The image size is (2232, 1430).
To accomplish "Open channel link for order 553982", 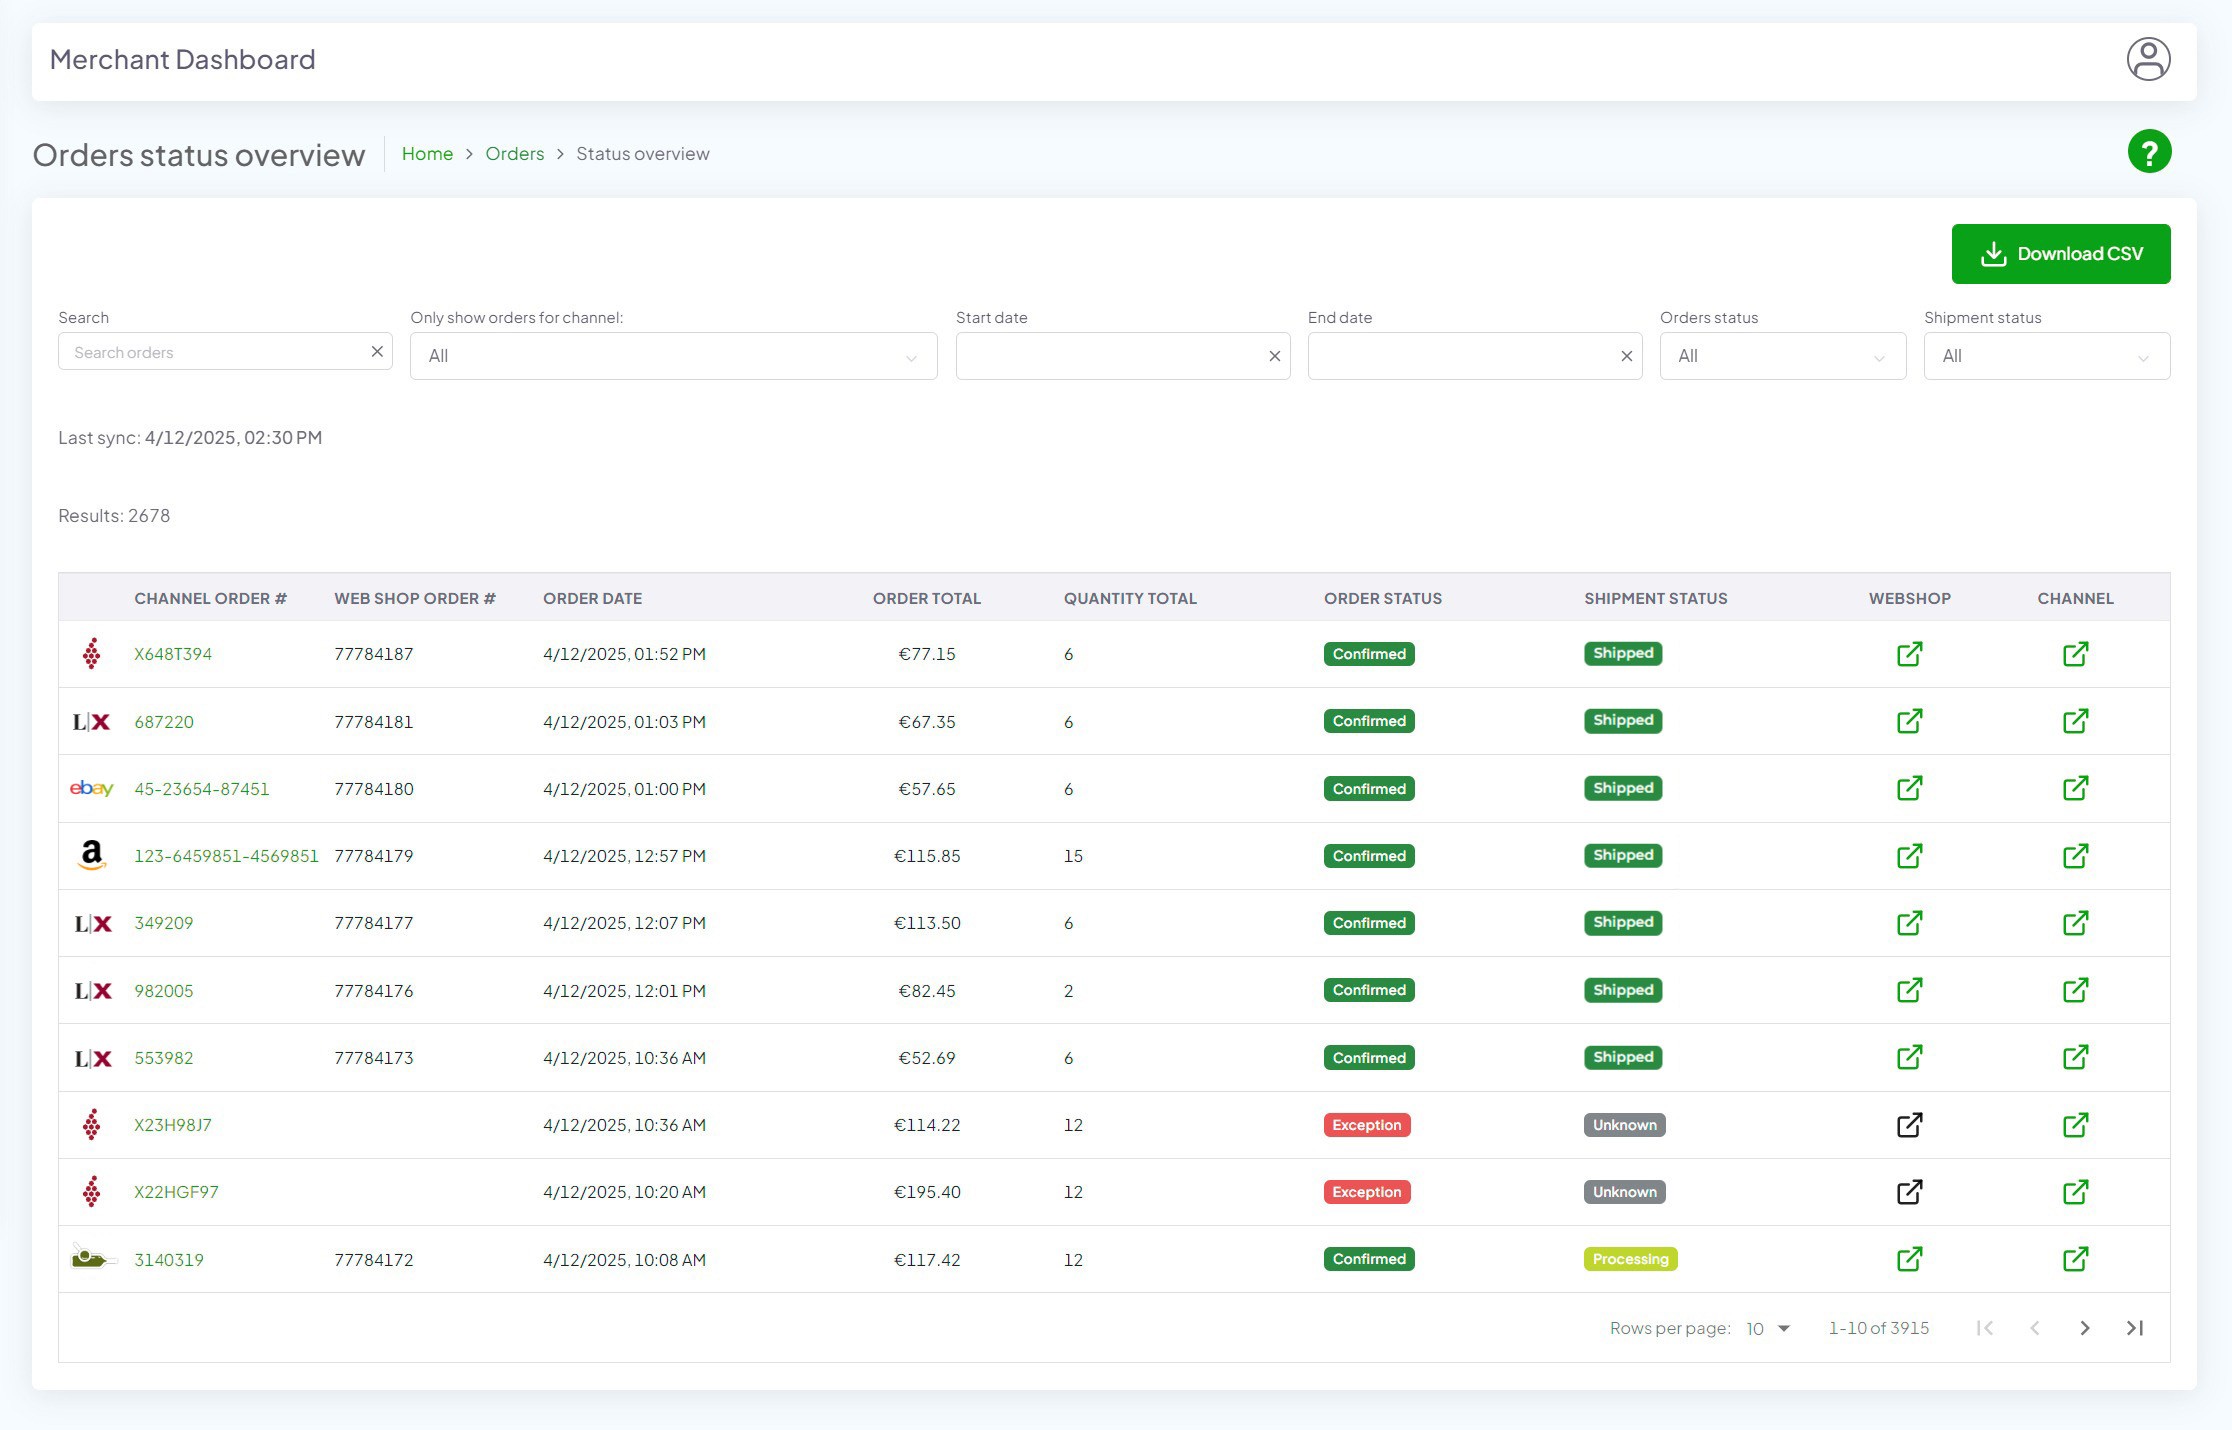I will coord(2075,1057).
